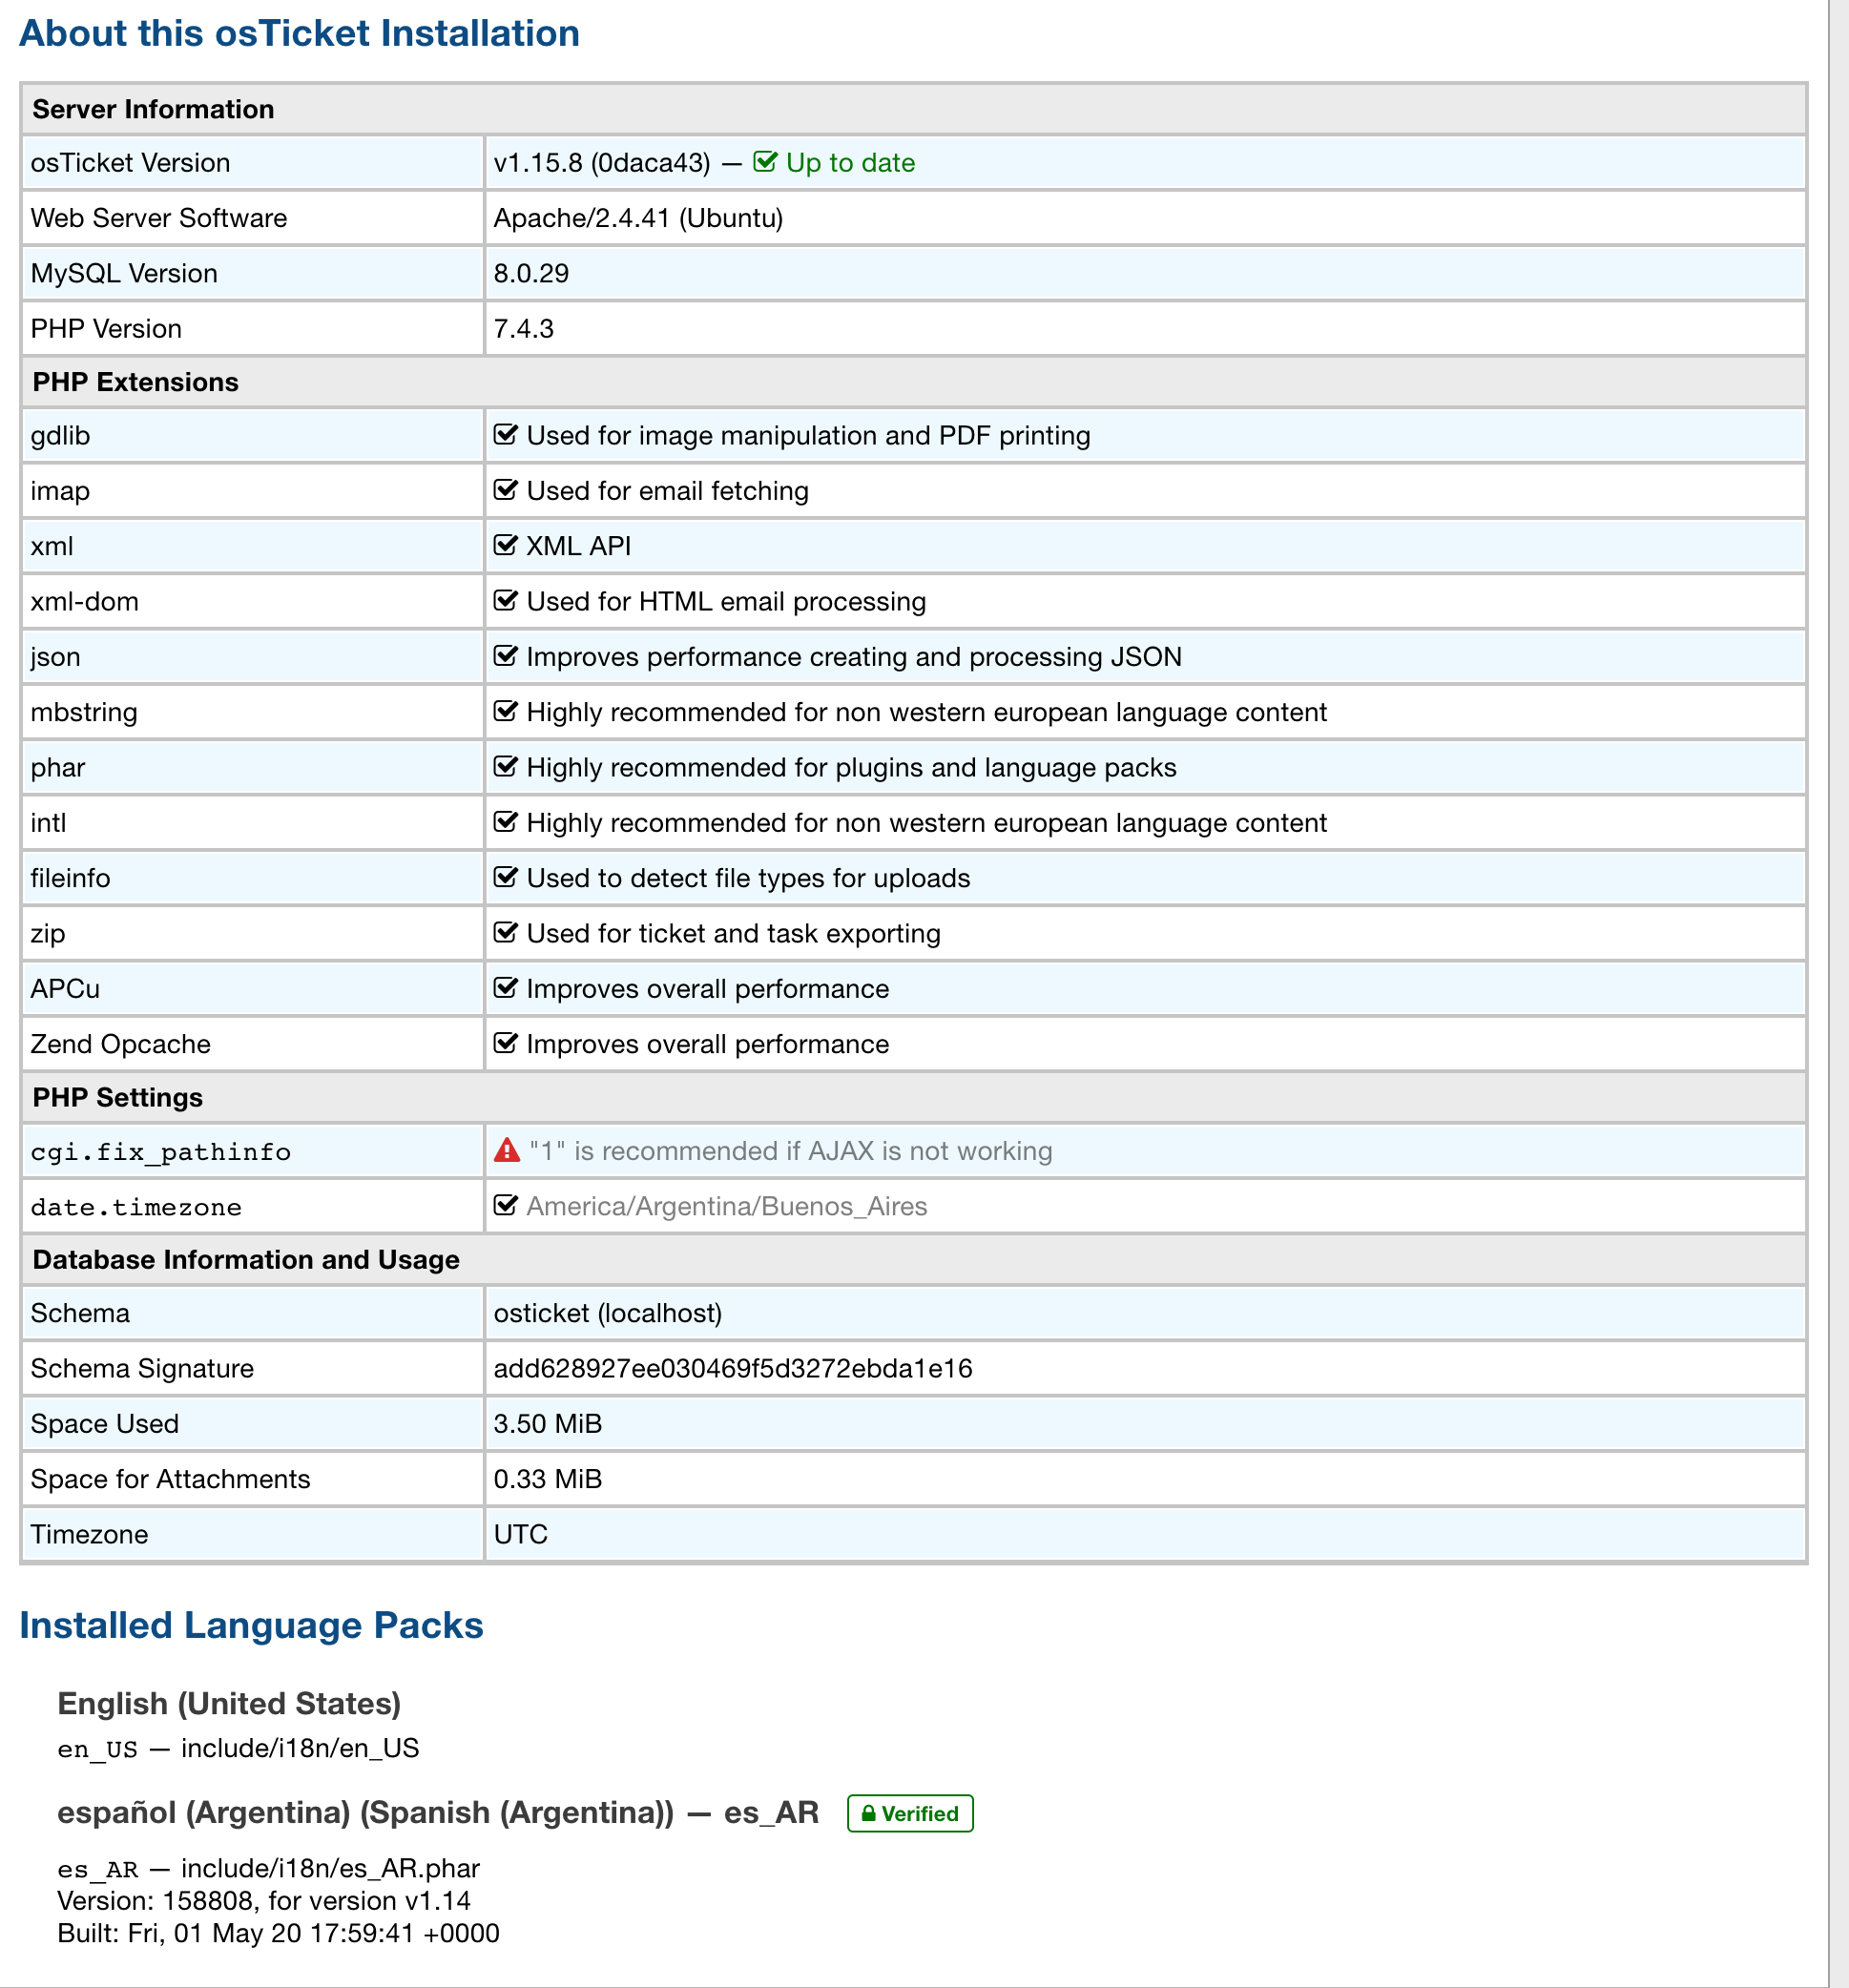This screenshot has height=1988, width=1849.
Task: Click the Database Information and Usage header
Action: [x=246, y=1259]
